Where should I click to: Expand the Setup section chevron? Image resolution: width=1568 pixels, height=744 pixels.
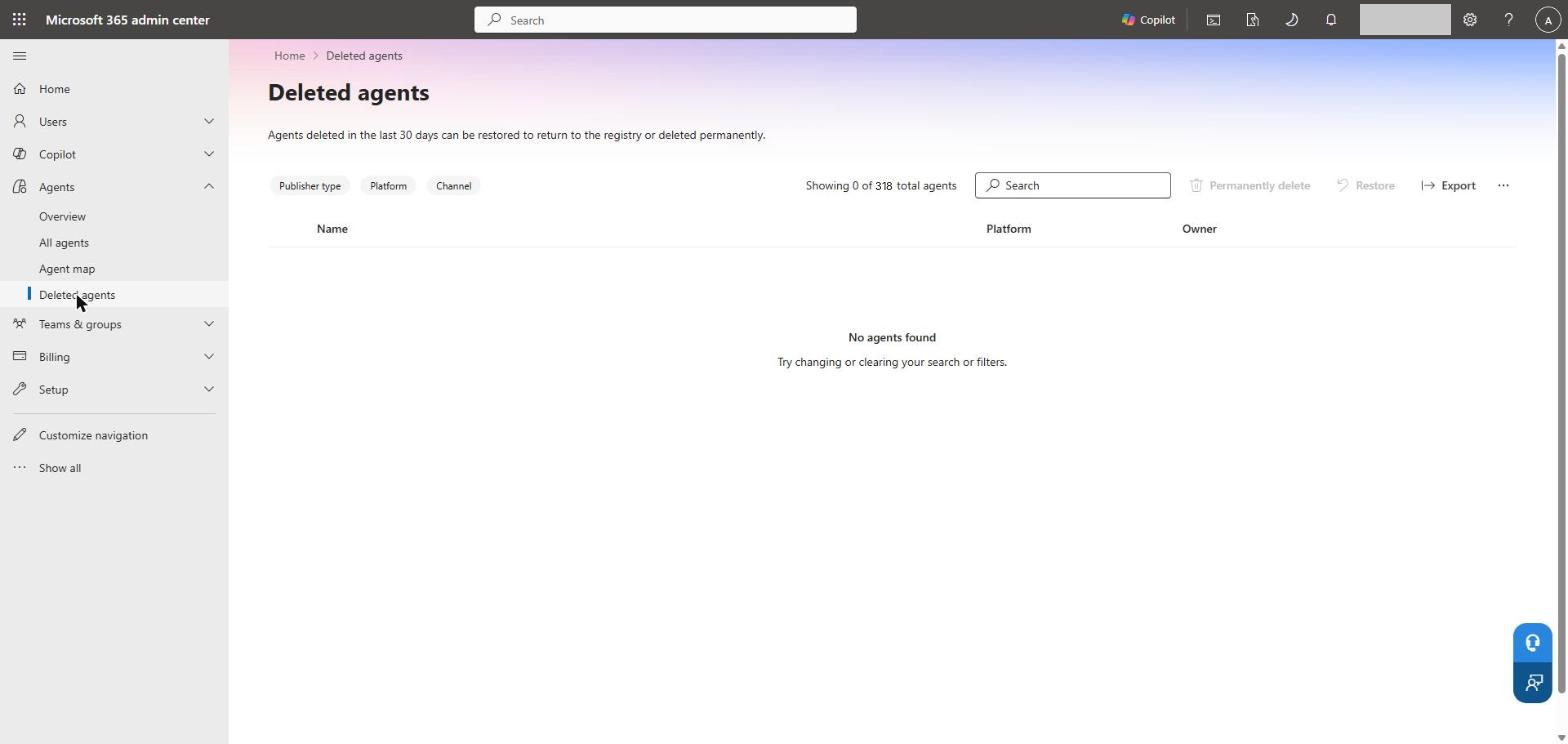209,390
